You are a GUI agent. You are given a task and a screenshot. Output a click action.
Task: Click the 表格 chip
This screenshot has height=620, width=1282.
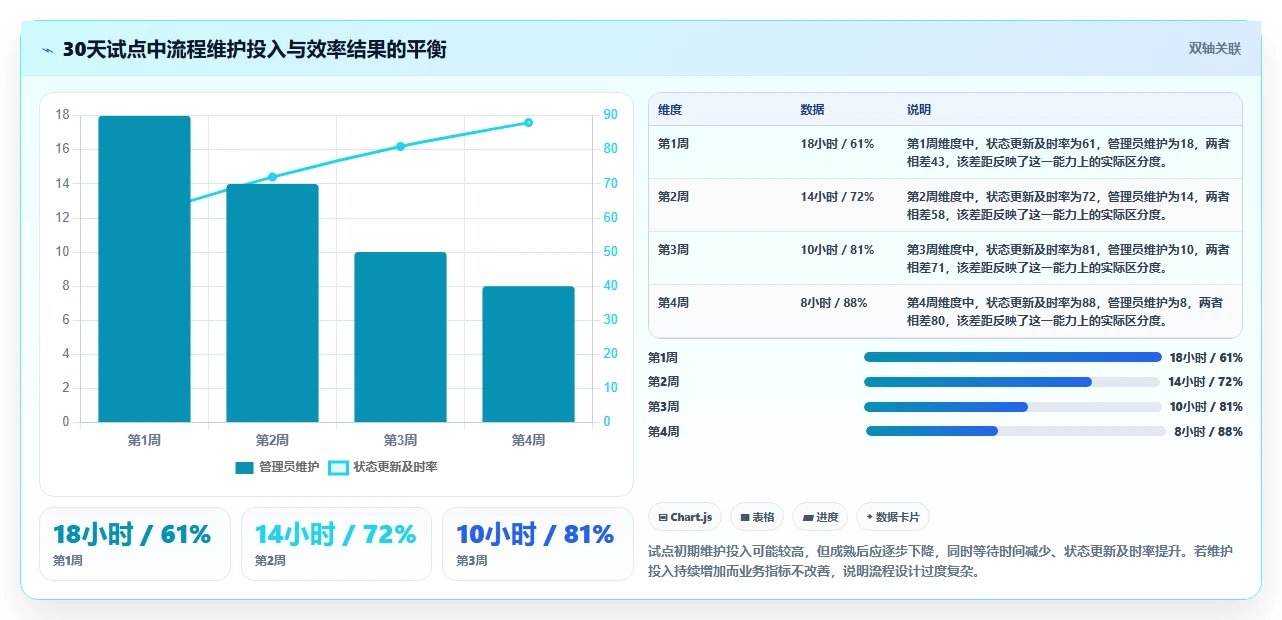pos(758,517)
